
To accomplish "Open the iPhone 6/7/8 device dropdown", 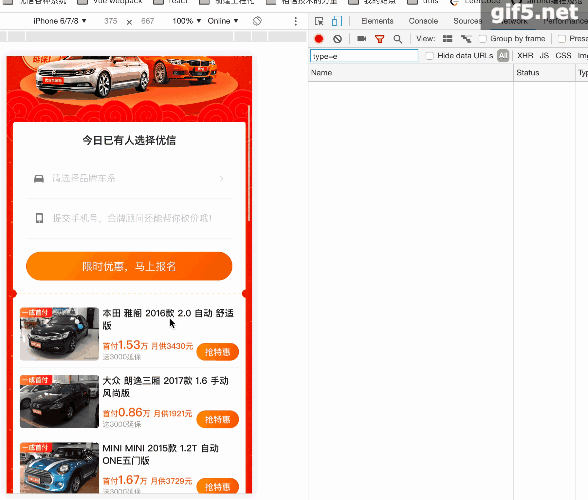I will [x=60, y=21].
